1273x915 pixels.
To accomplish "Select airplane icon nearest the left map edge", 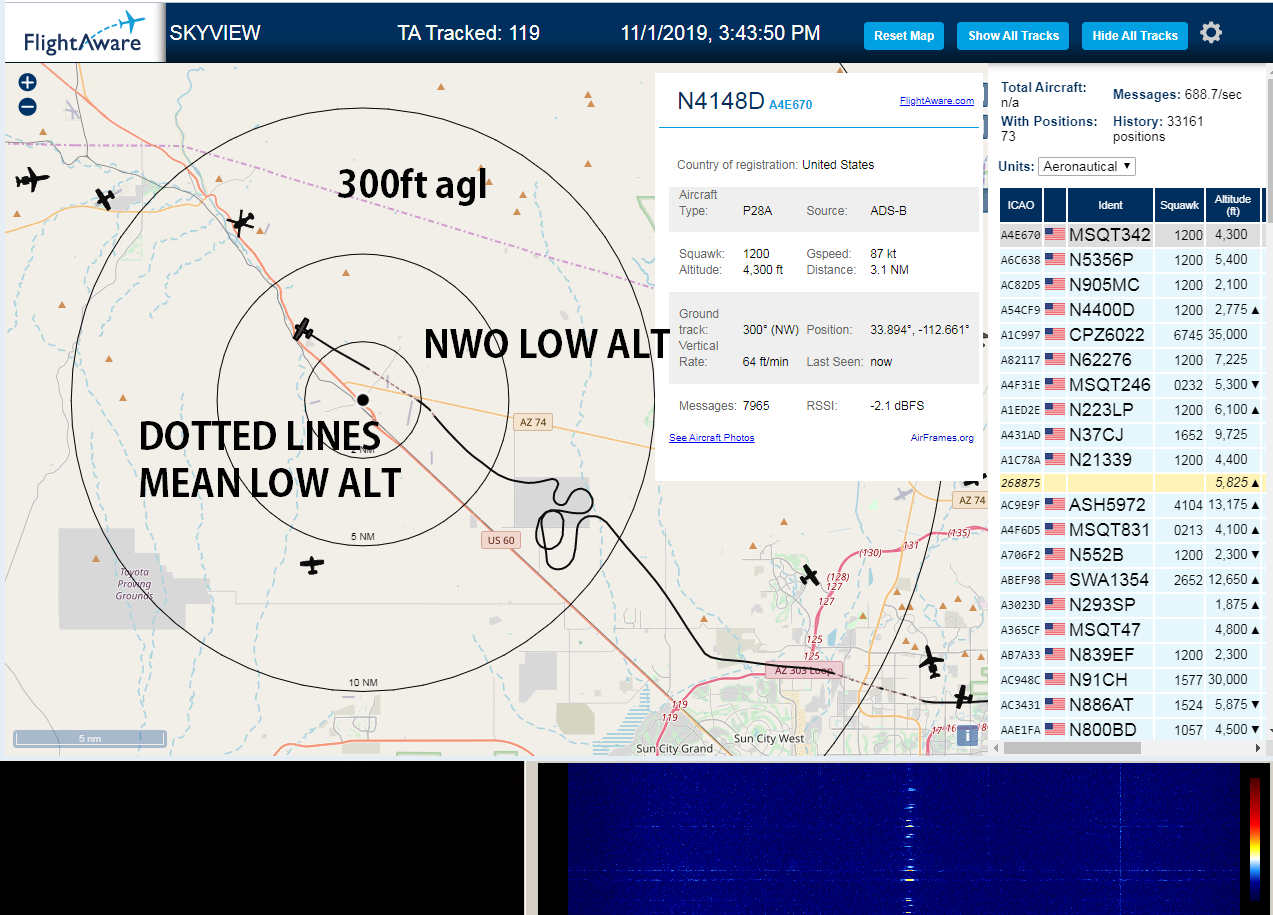I will tap(32, 180).
